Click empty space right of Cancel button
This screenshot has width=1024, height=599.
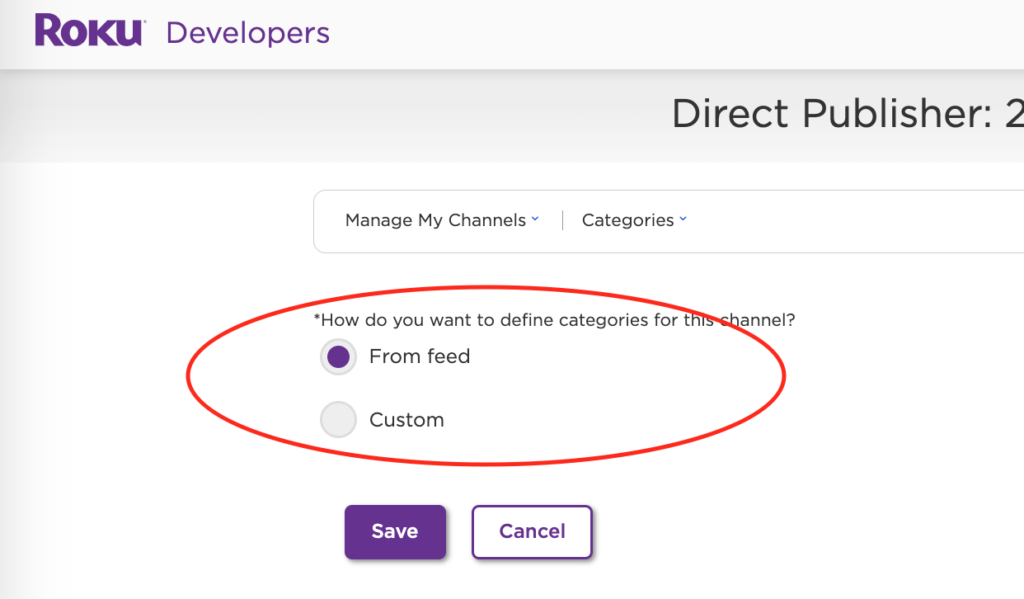[x=750, y=531]
